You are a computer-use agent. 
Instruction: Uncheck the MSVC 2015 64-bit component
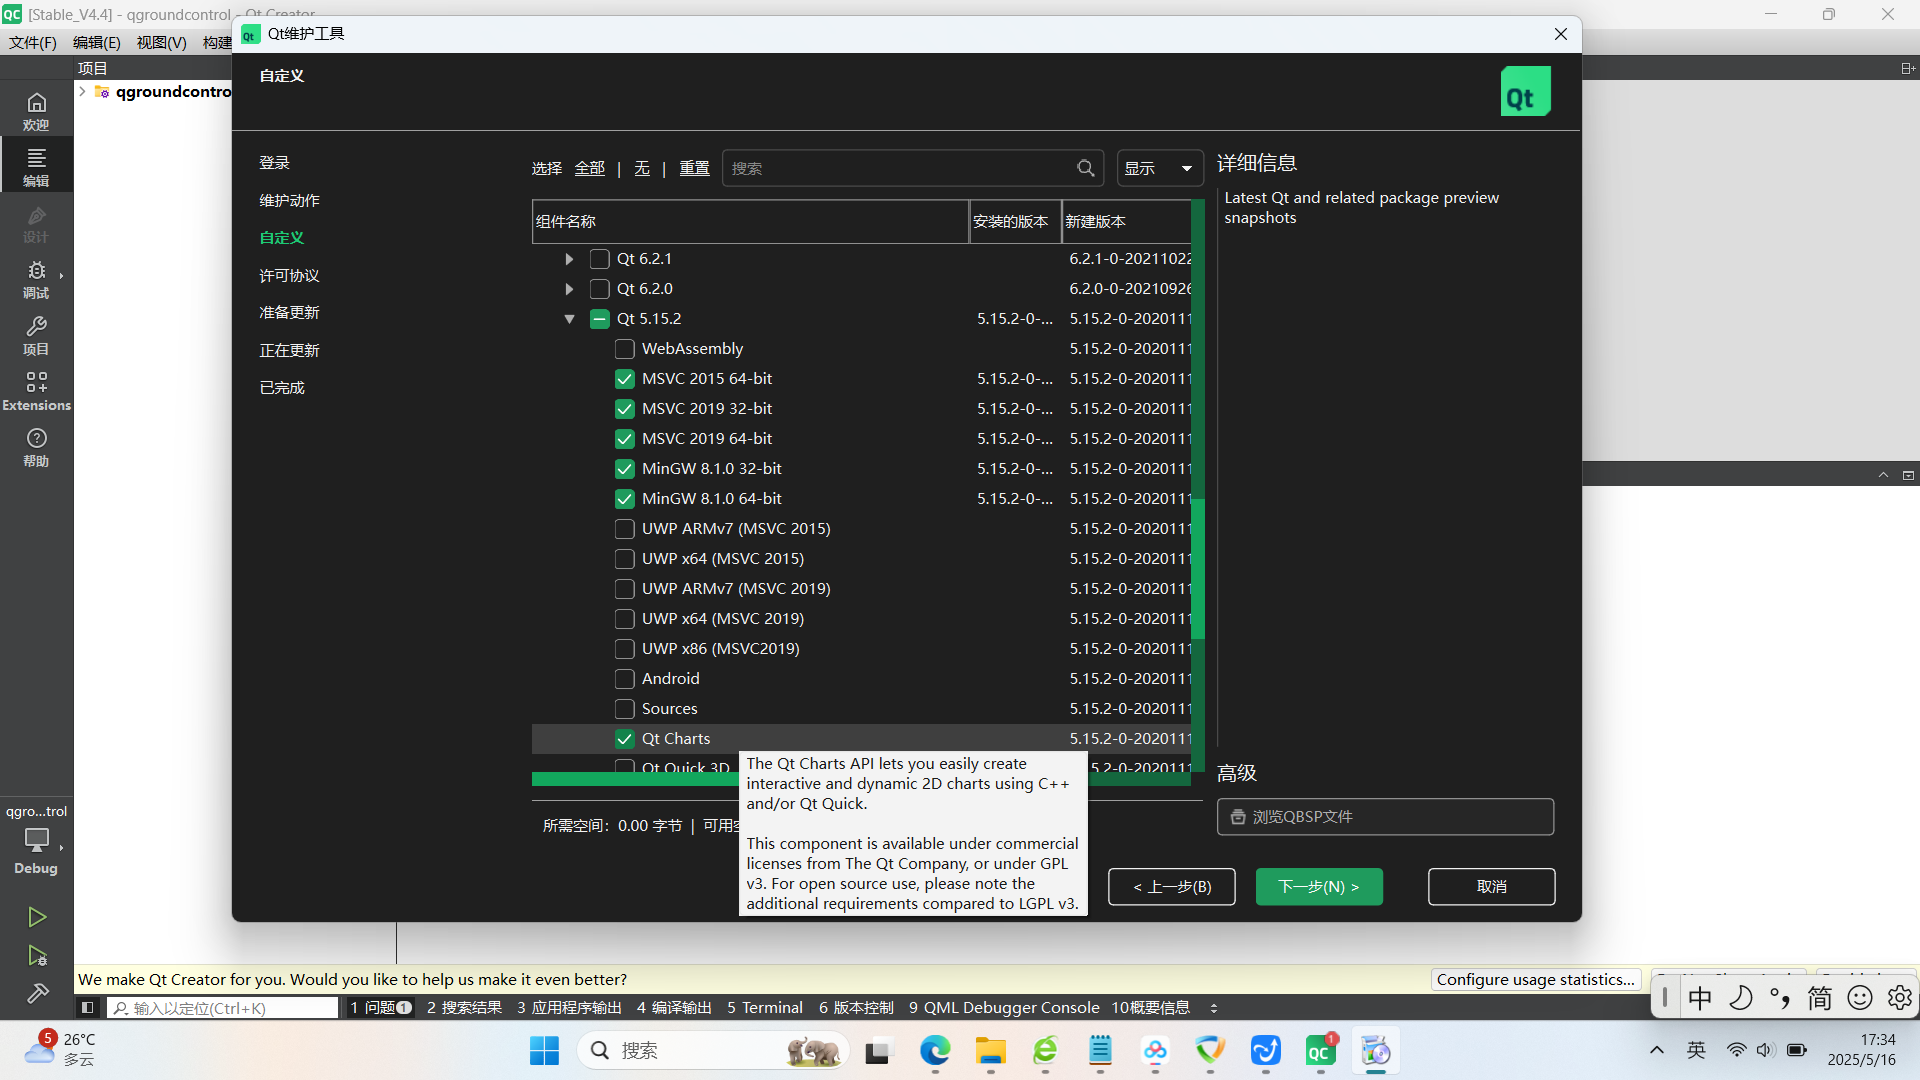pos(625,379)
